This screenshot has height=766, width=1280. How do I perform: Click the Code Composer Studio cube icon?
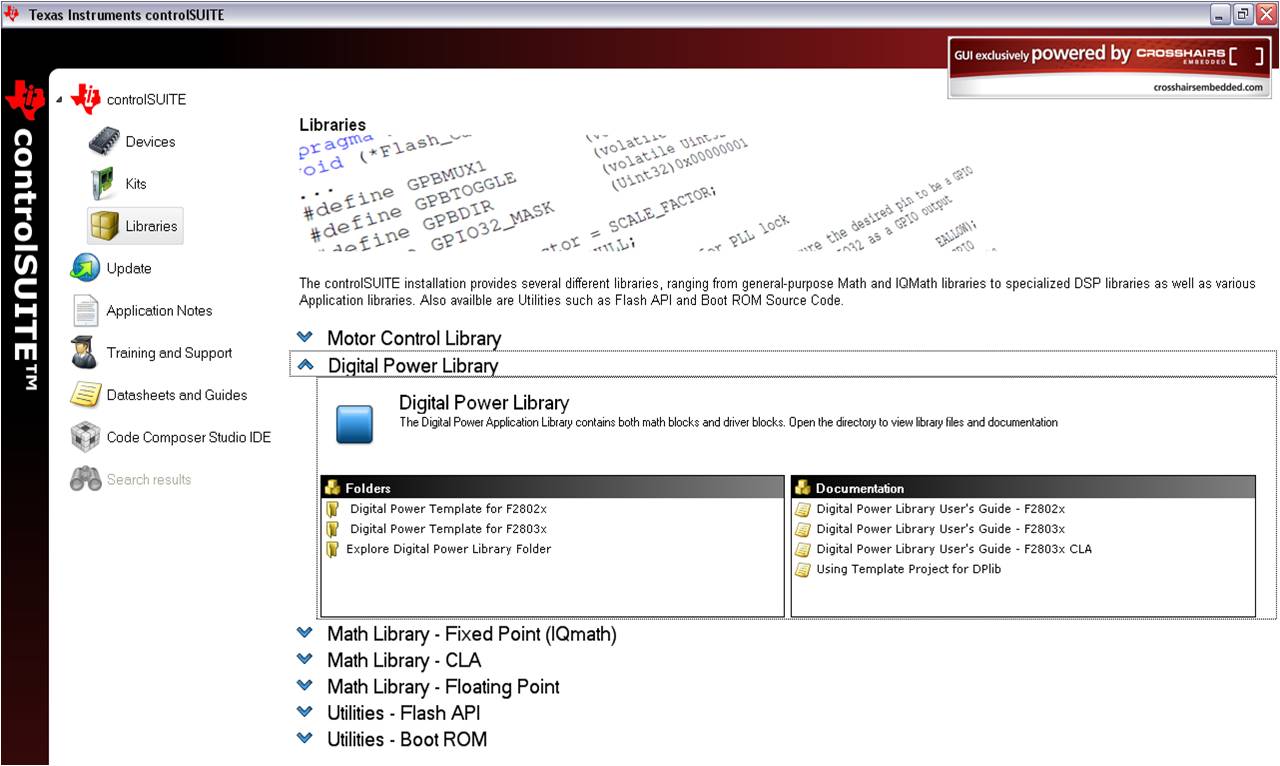(85, 437)
